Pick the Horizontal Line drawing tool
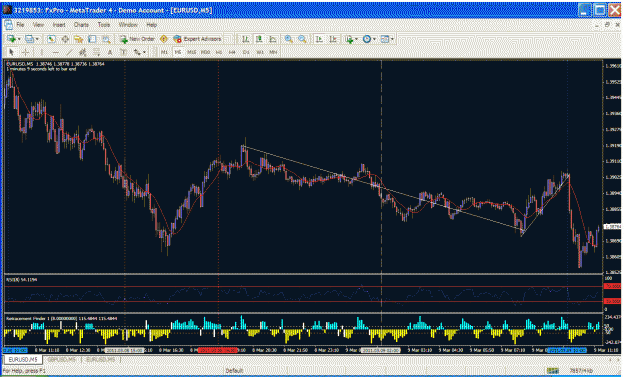625x377 pixels. click(x=55, y=52)
